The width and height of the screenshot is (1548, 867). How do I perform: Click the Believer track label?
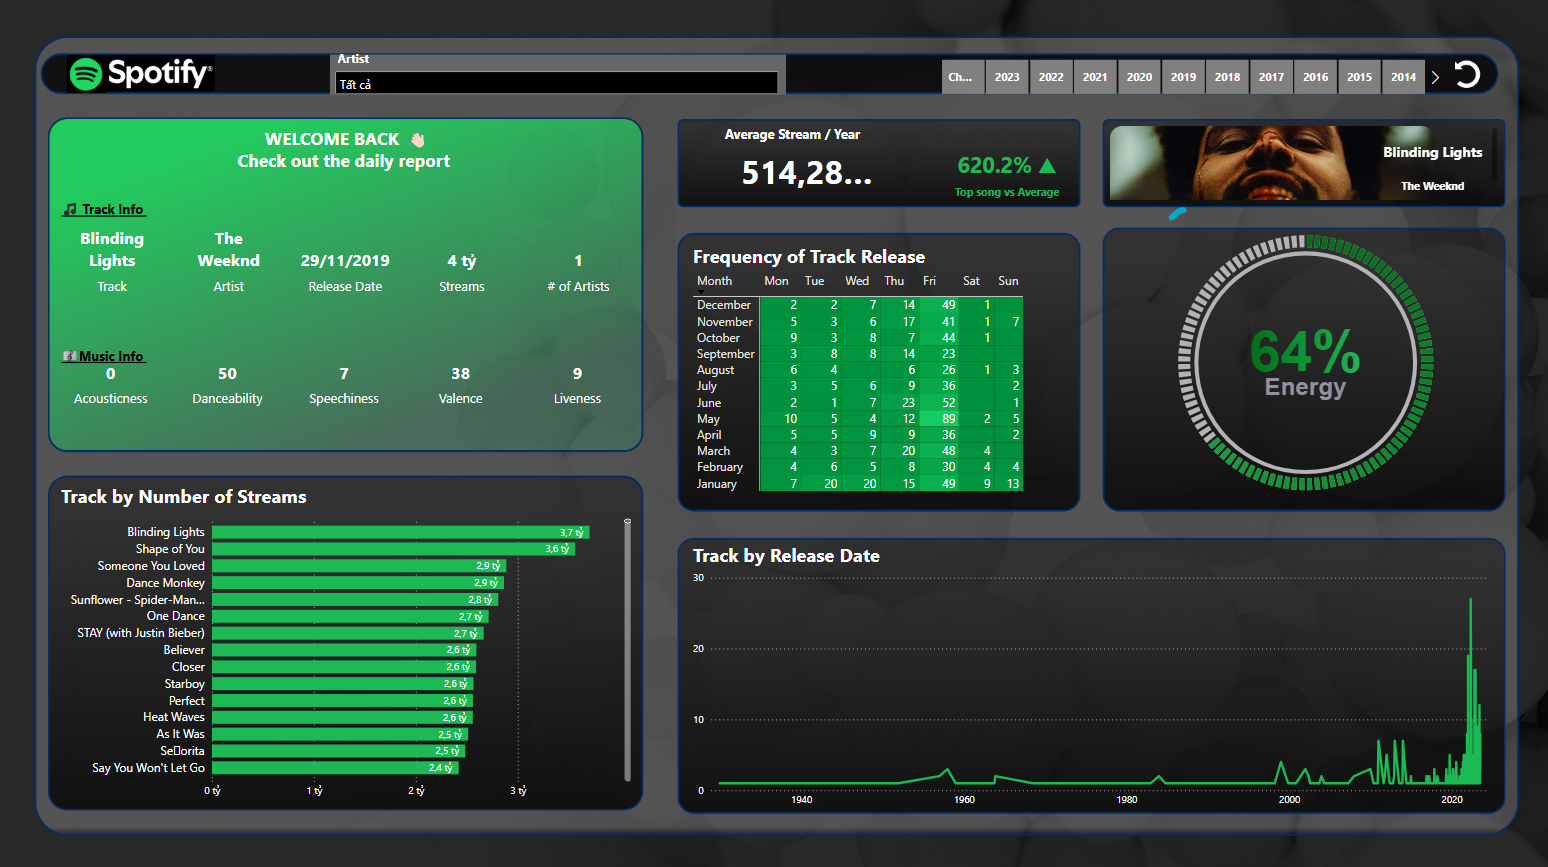click(x=184, y=650)
